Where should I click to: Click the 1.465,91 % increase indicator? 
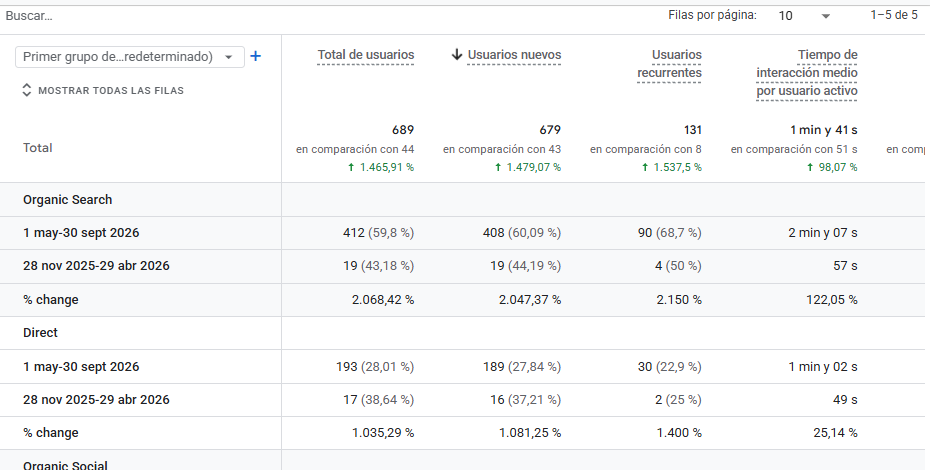[381, 167]
